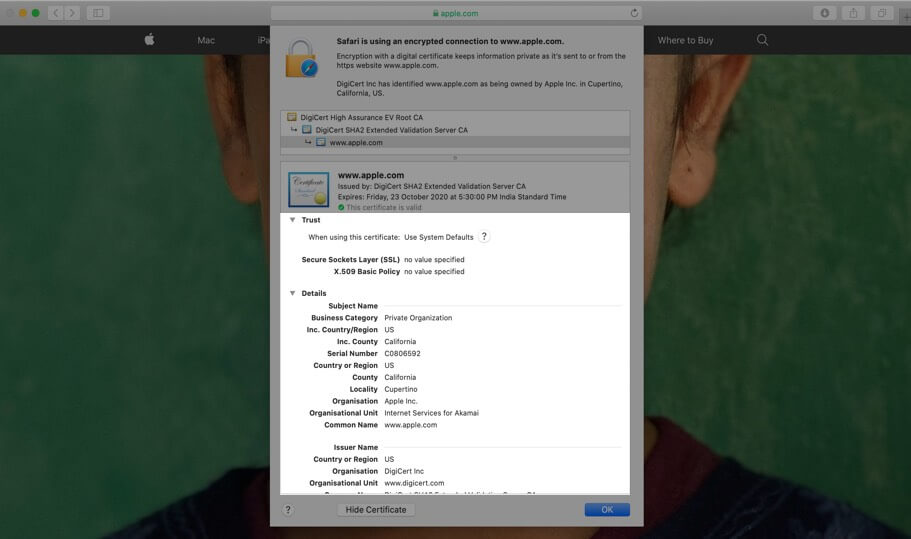This screenshot has width=911, height=539.
Task: Click the reload page icon in address bar
Action: [634, 13]
